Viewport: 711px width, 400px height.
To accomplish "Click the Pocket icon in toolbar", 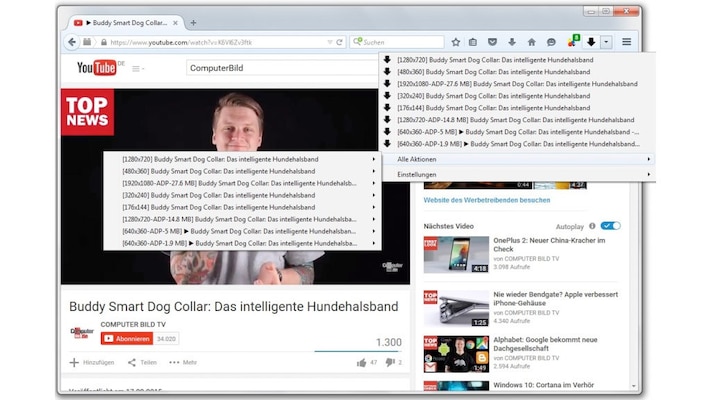I will (x=493, y=42).
